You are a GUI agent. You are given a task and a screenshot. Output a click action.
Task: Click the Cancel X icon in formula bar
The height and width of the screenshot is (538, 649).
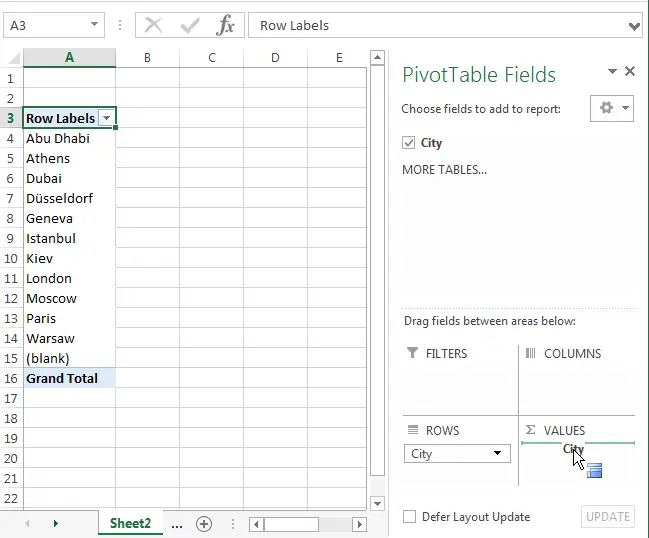[153, 25]
